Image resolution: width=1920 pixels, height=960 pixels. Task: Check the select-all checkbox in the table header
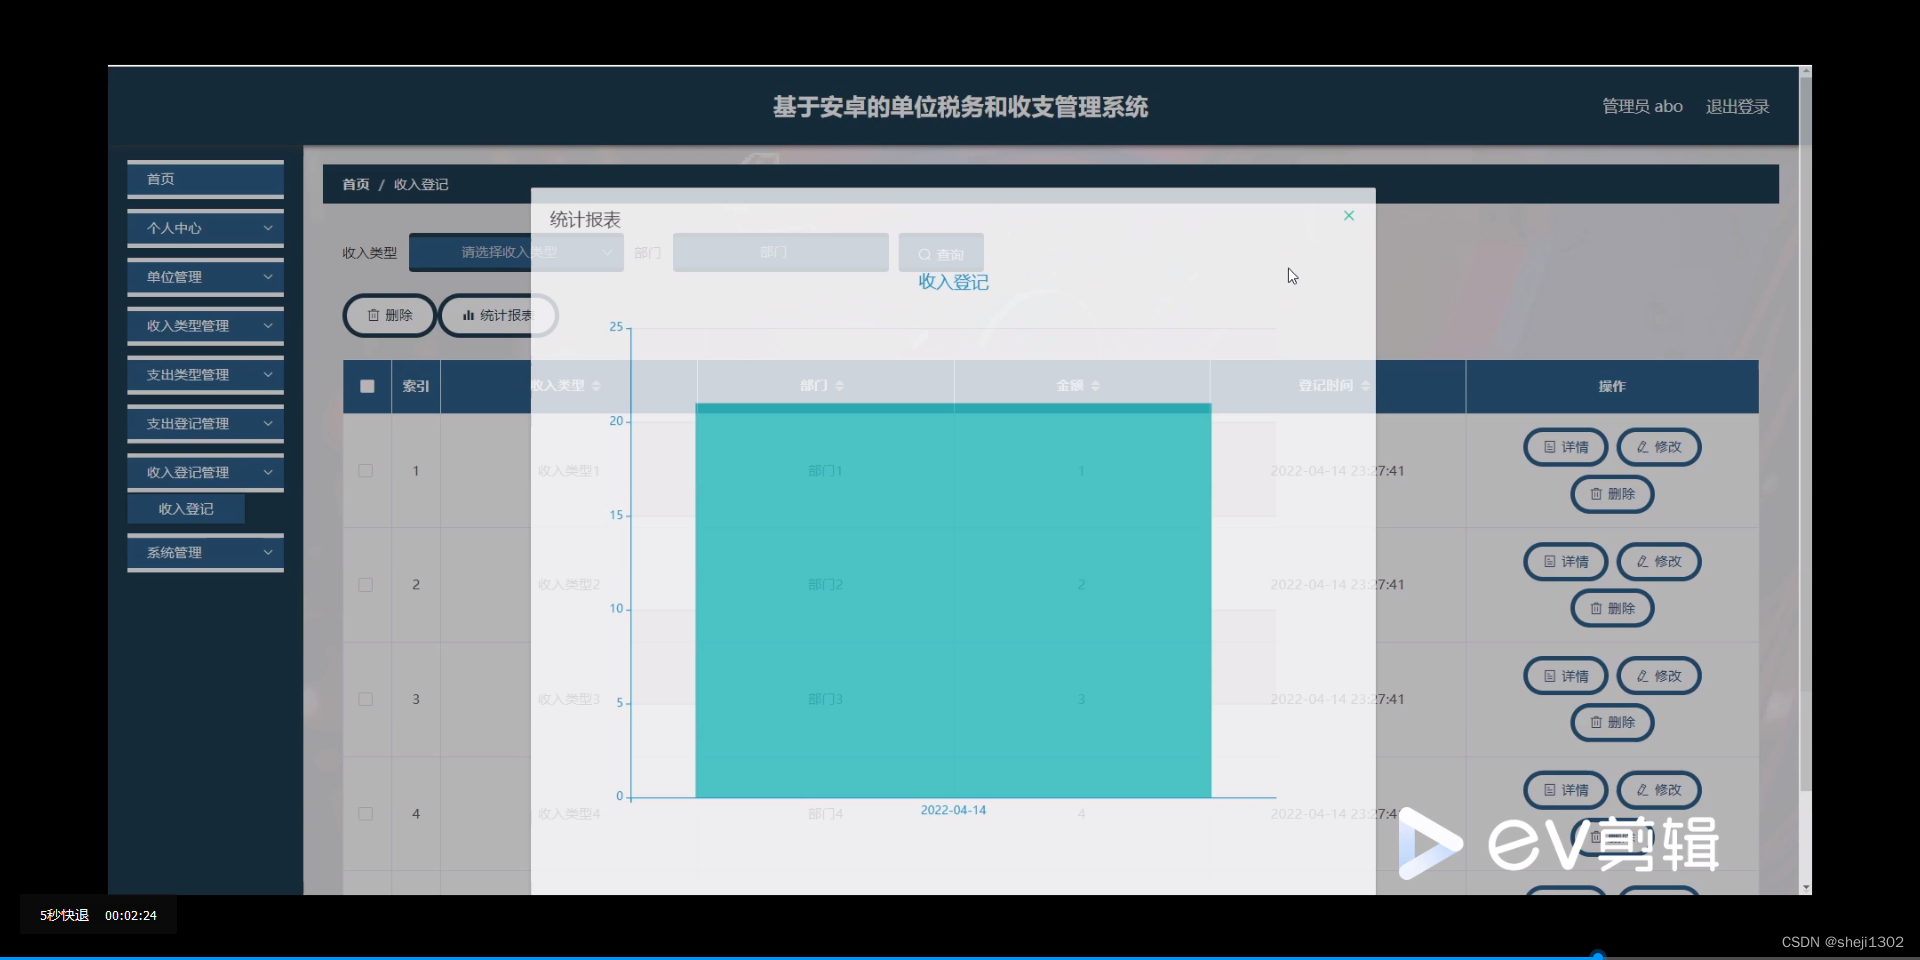(x=366, y=386)
